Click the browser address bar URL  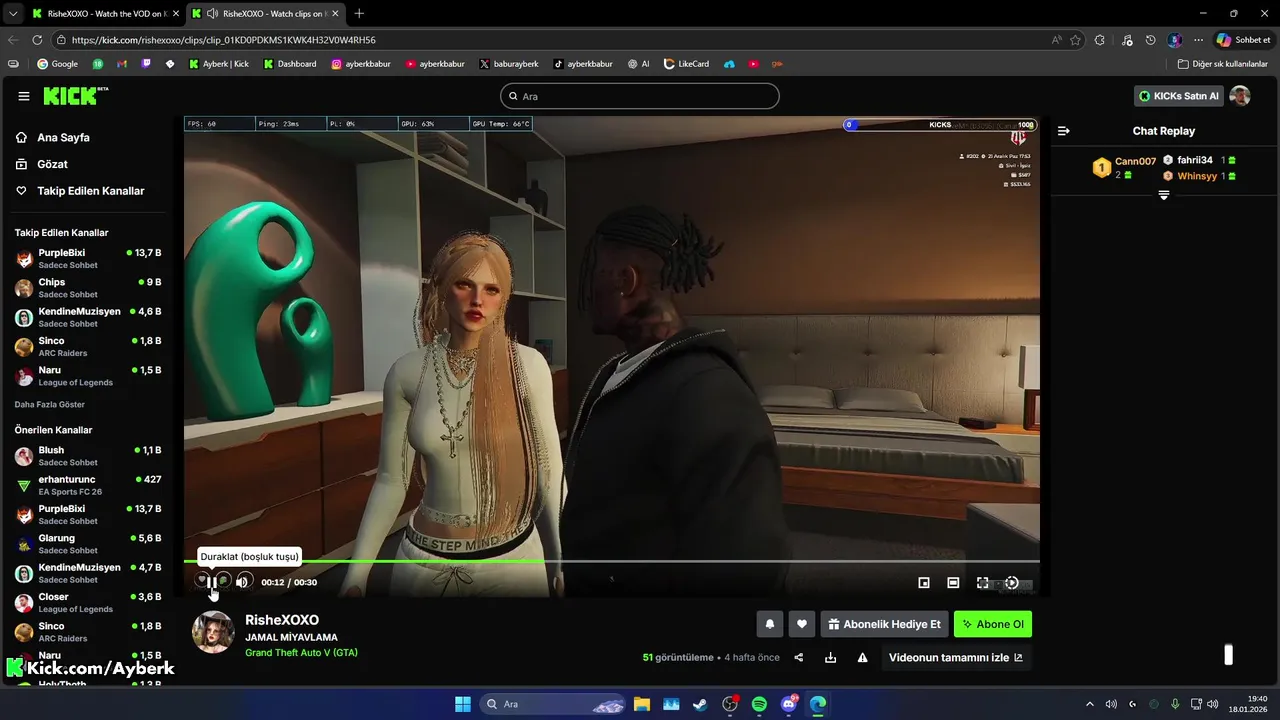tap(224, 40)
